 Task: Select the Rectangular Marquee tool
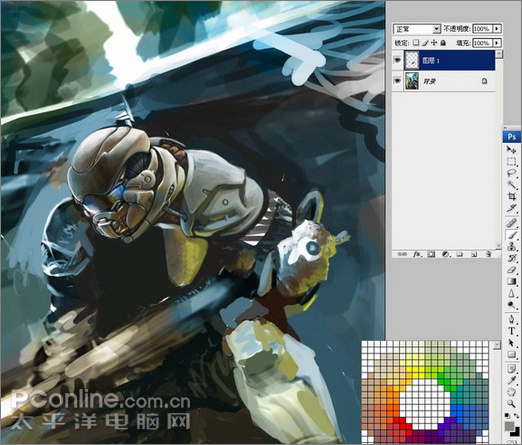click(511, 162)
